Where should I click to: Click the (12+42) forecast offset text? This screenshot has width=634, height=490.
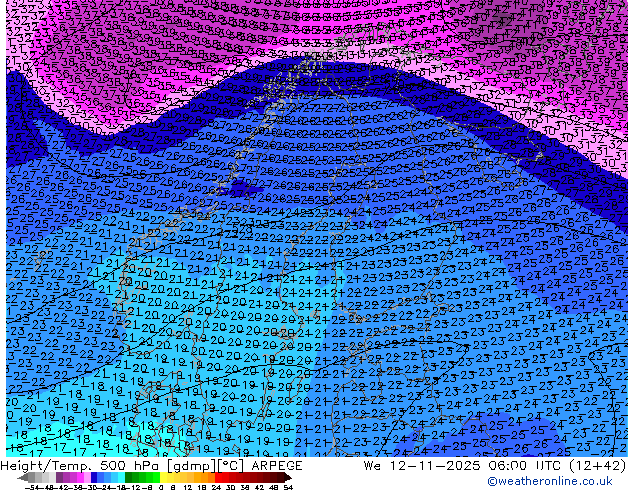(x=597, y=466)
